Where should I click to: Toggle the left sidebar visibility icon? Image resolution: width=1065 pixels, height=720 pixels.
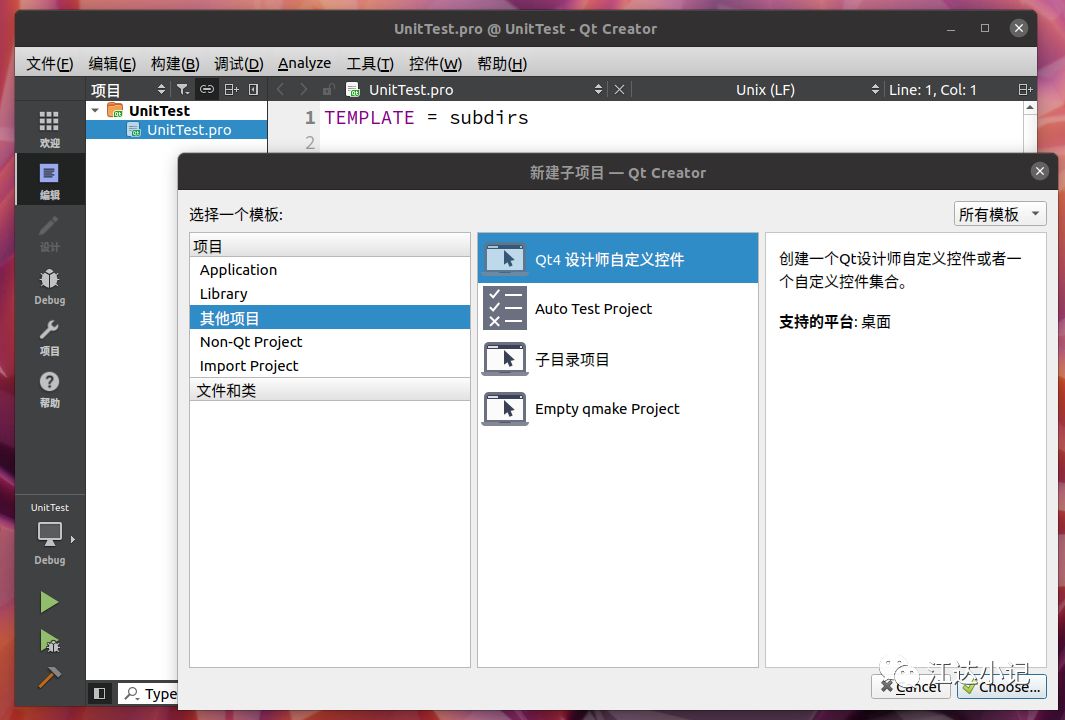pos(100,693)
